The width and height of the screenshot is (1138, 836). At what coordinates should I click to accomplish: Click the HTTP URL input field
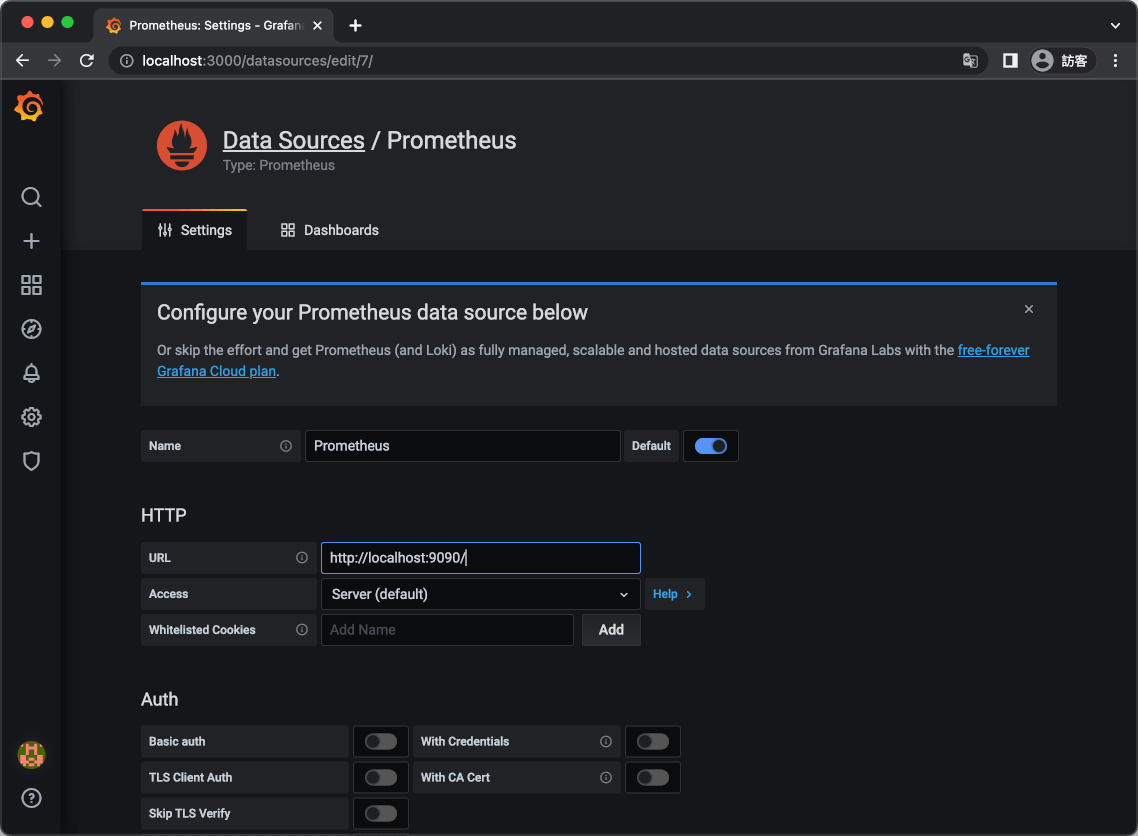[480, 558]
